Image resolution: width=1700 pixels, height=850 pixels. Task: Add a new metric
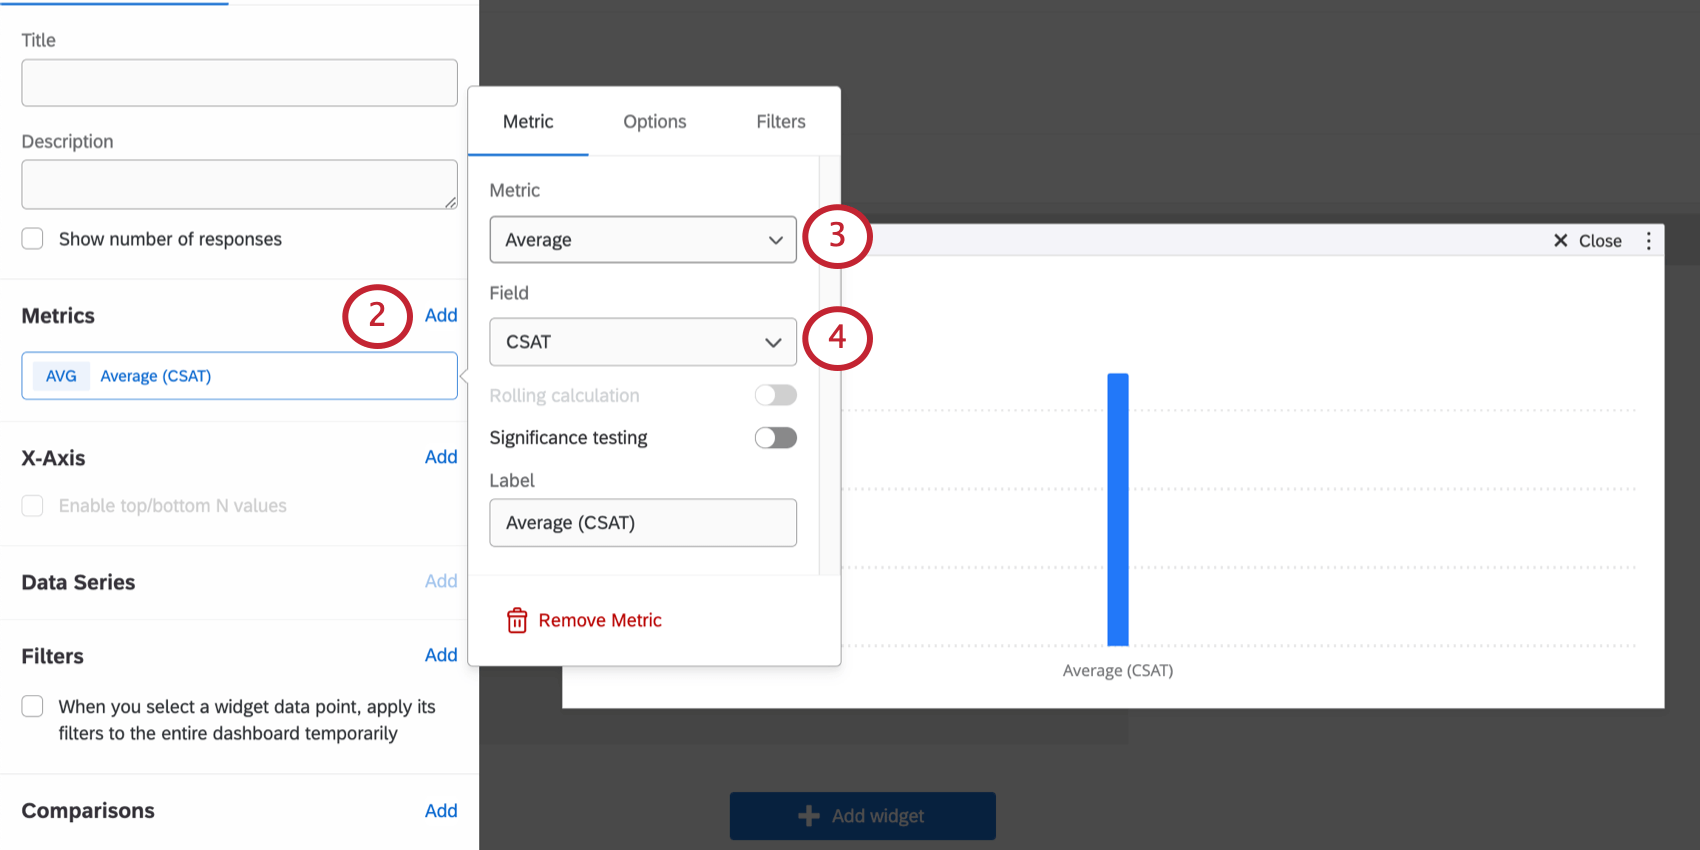click(441, 315)
